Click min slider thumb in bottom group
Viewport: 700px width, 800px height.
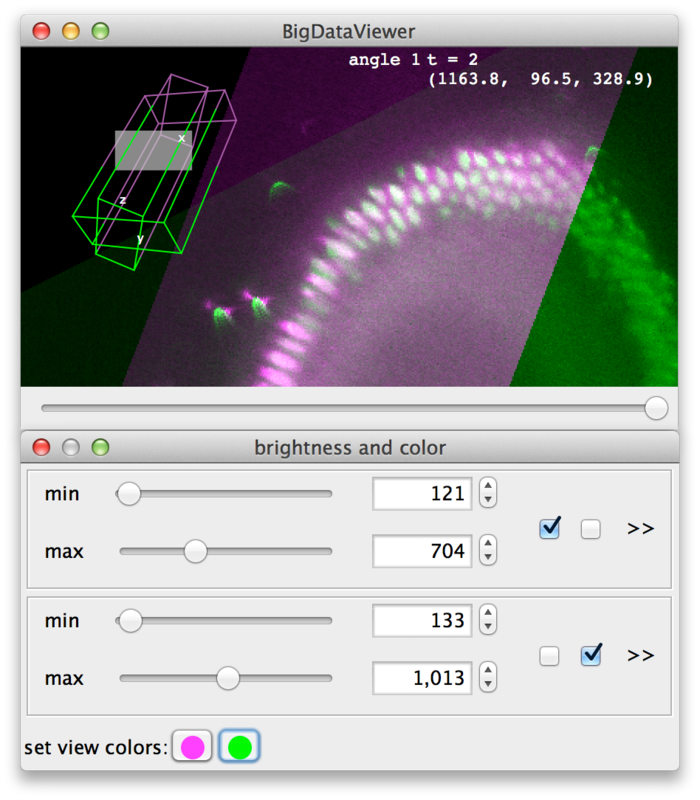click(130, 621)
